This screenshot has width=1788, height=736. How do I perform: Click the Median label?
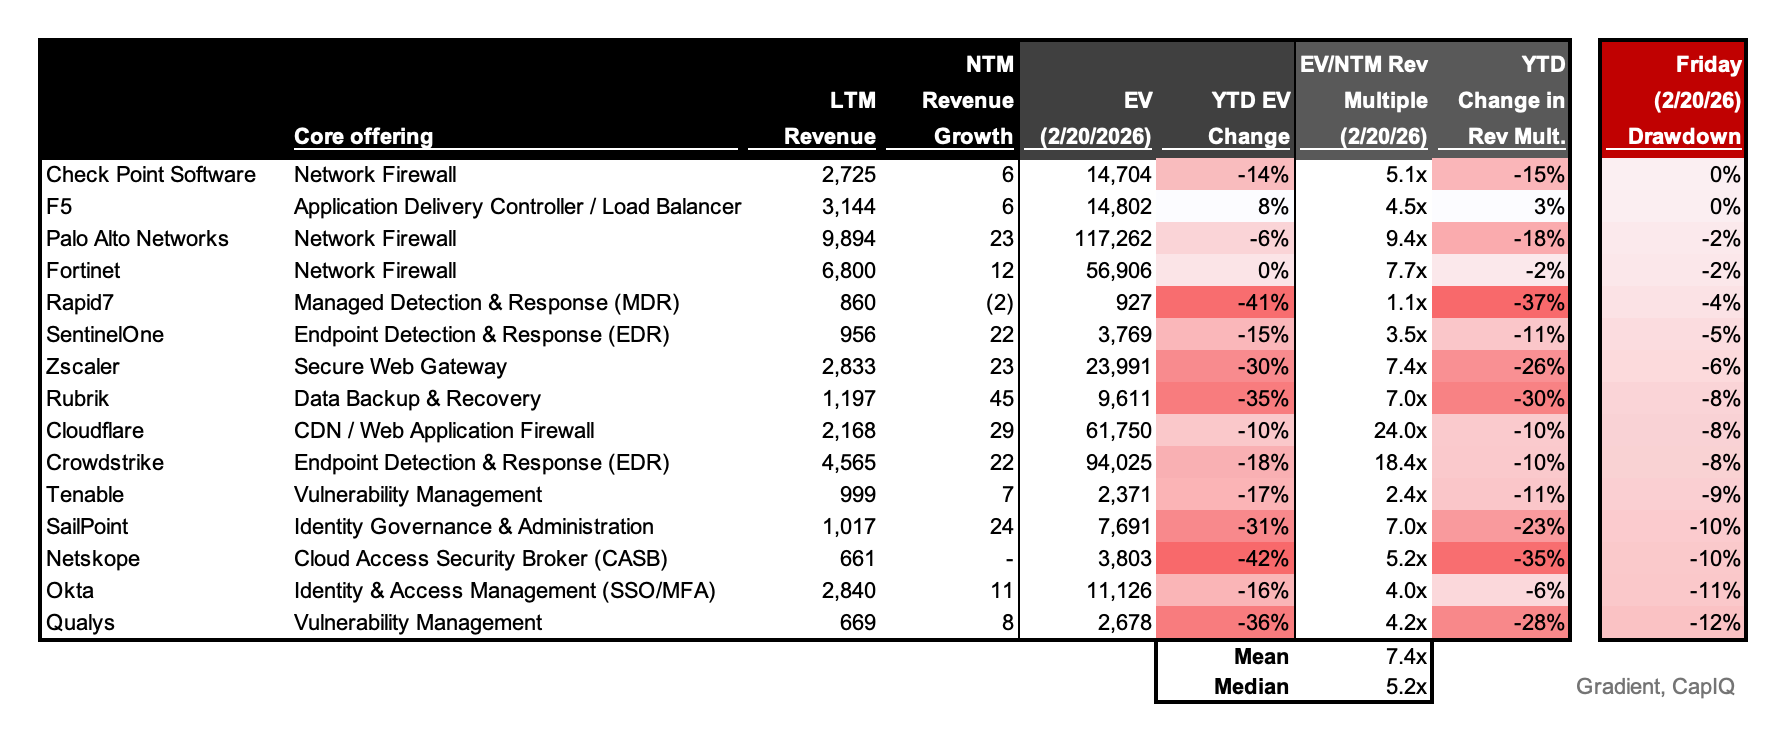point(1251,686)
